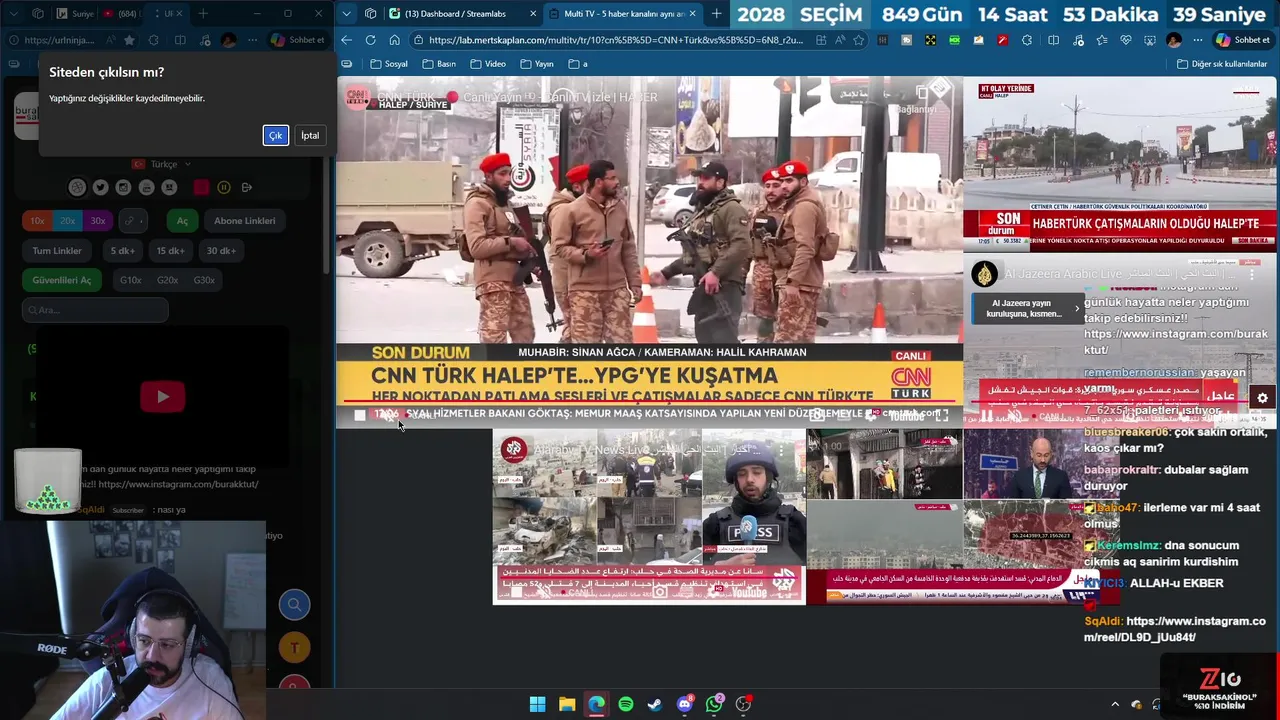Expand the link icon dropdown

pyautogui.click(x=133, y=221)
